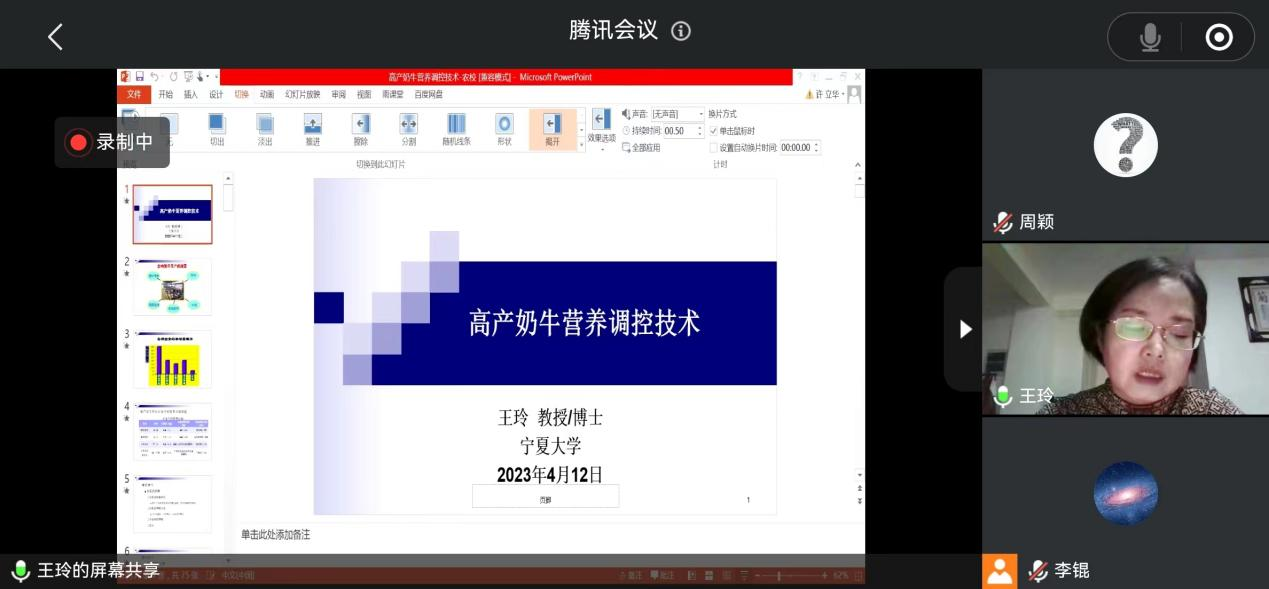Select the 揭开 transition effect
This screenshot has width=1269, height=589.
pyautogui.click(x=552, y=130)
